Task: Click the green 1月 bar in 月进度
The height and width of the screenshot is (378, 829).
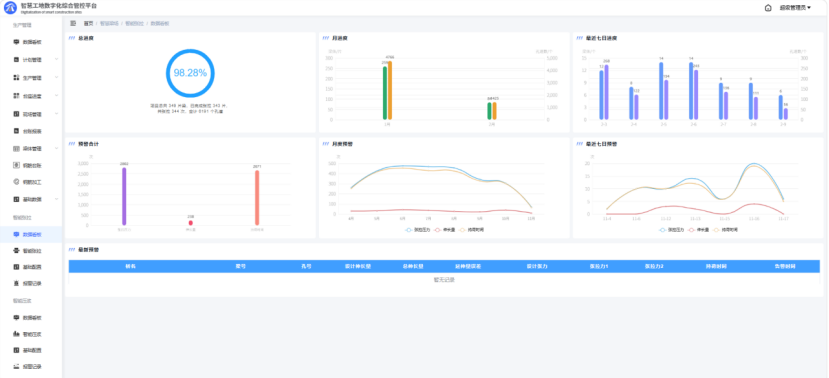Action: coord(385,93)
